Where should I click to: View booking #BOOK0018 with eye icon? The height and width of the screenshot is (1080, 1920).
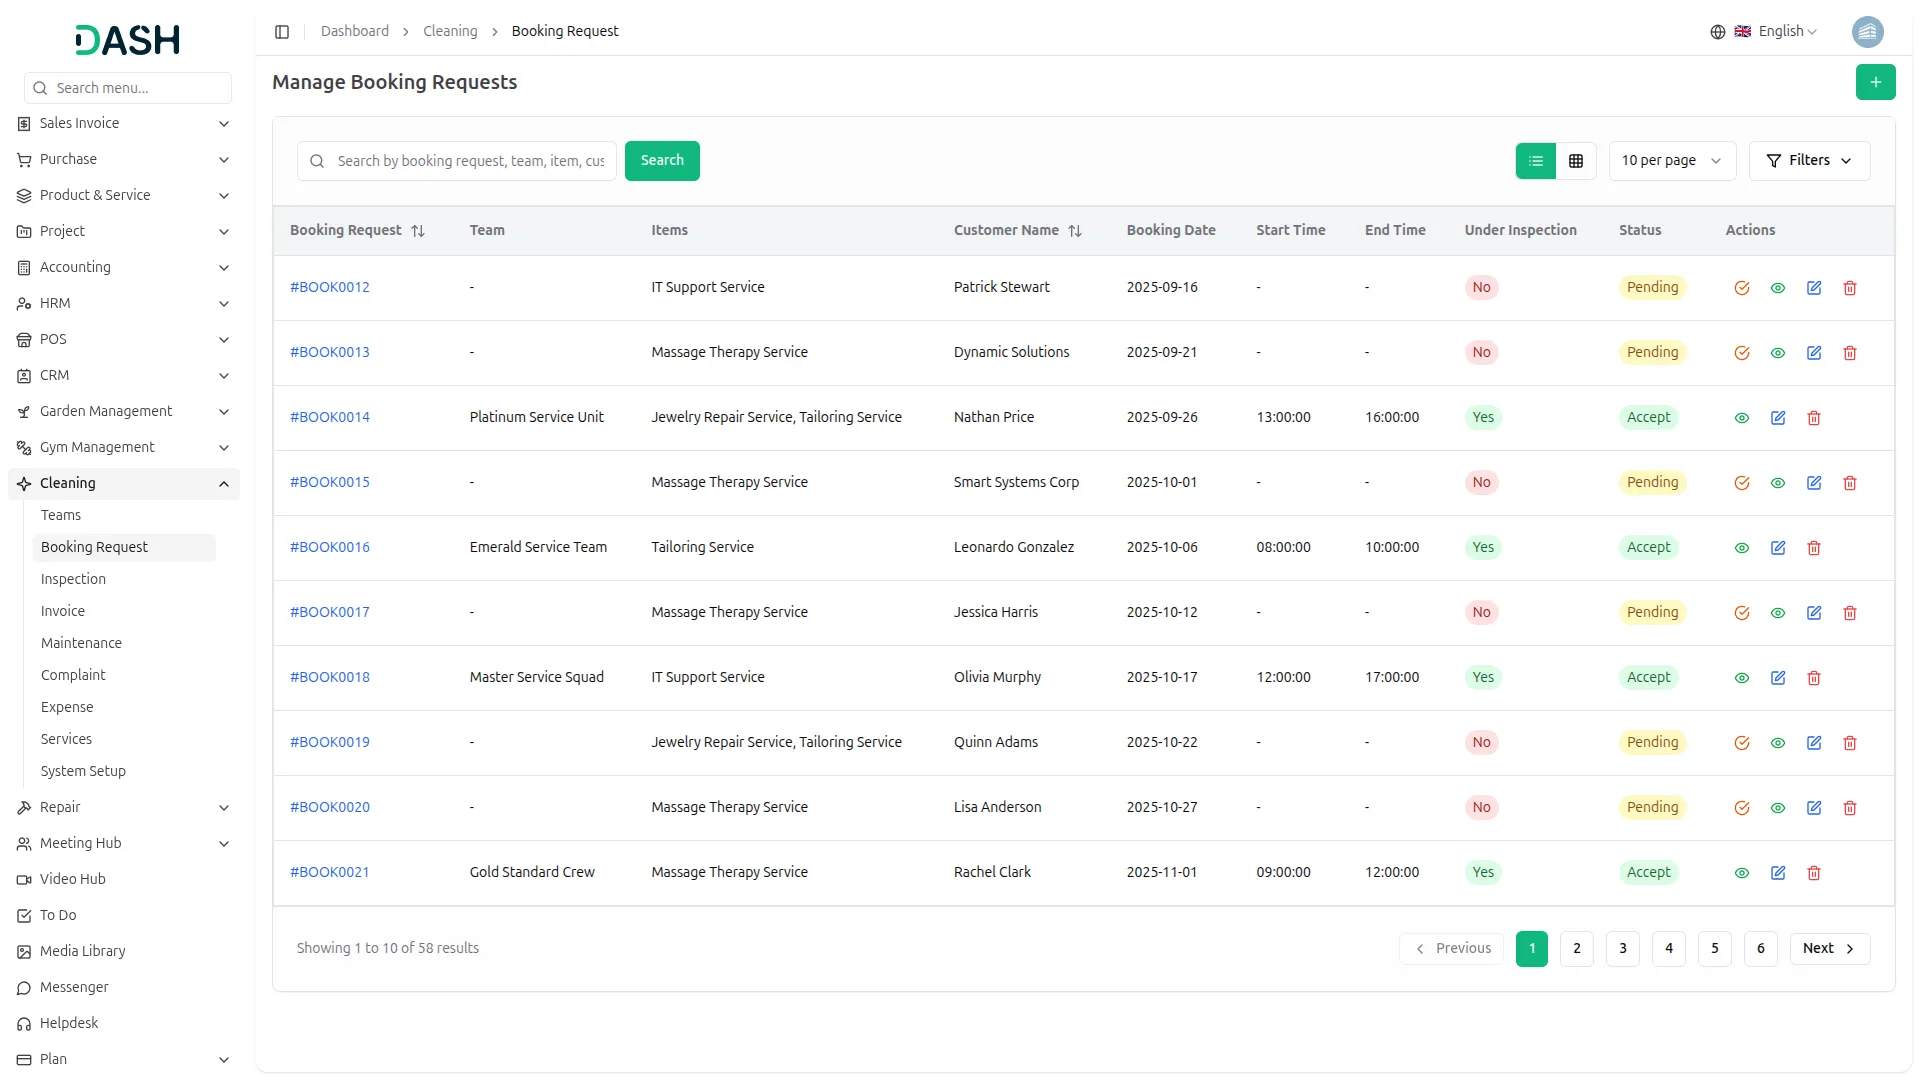(x=1741, y=678)
